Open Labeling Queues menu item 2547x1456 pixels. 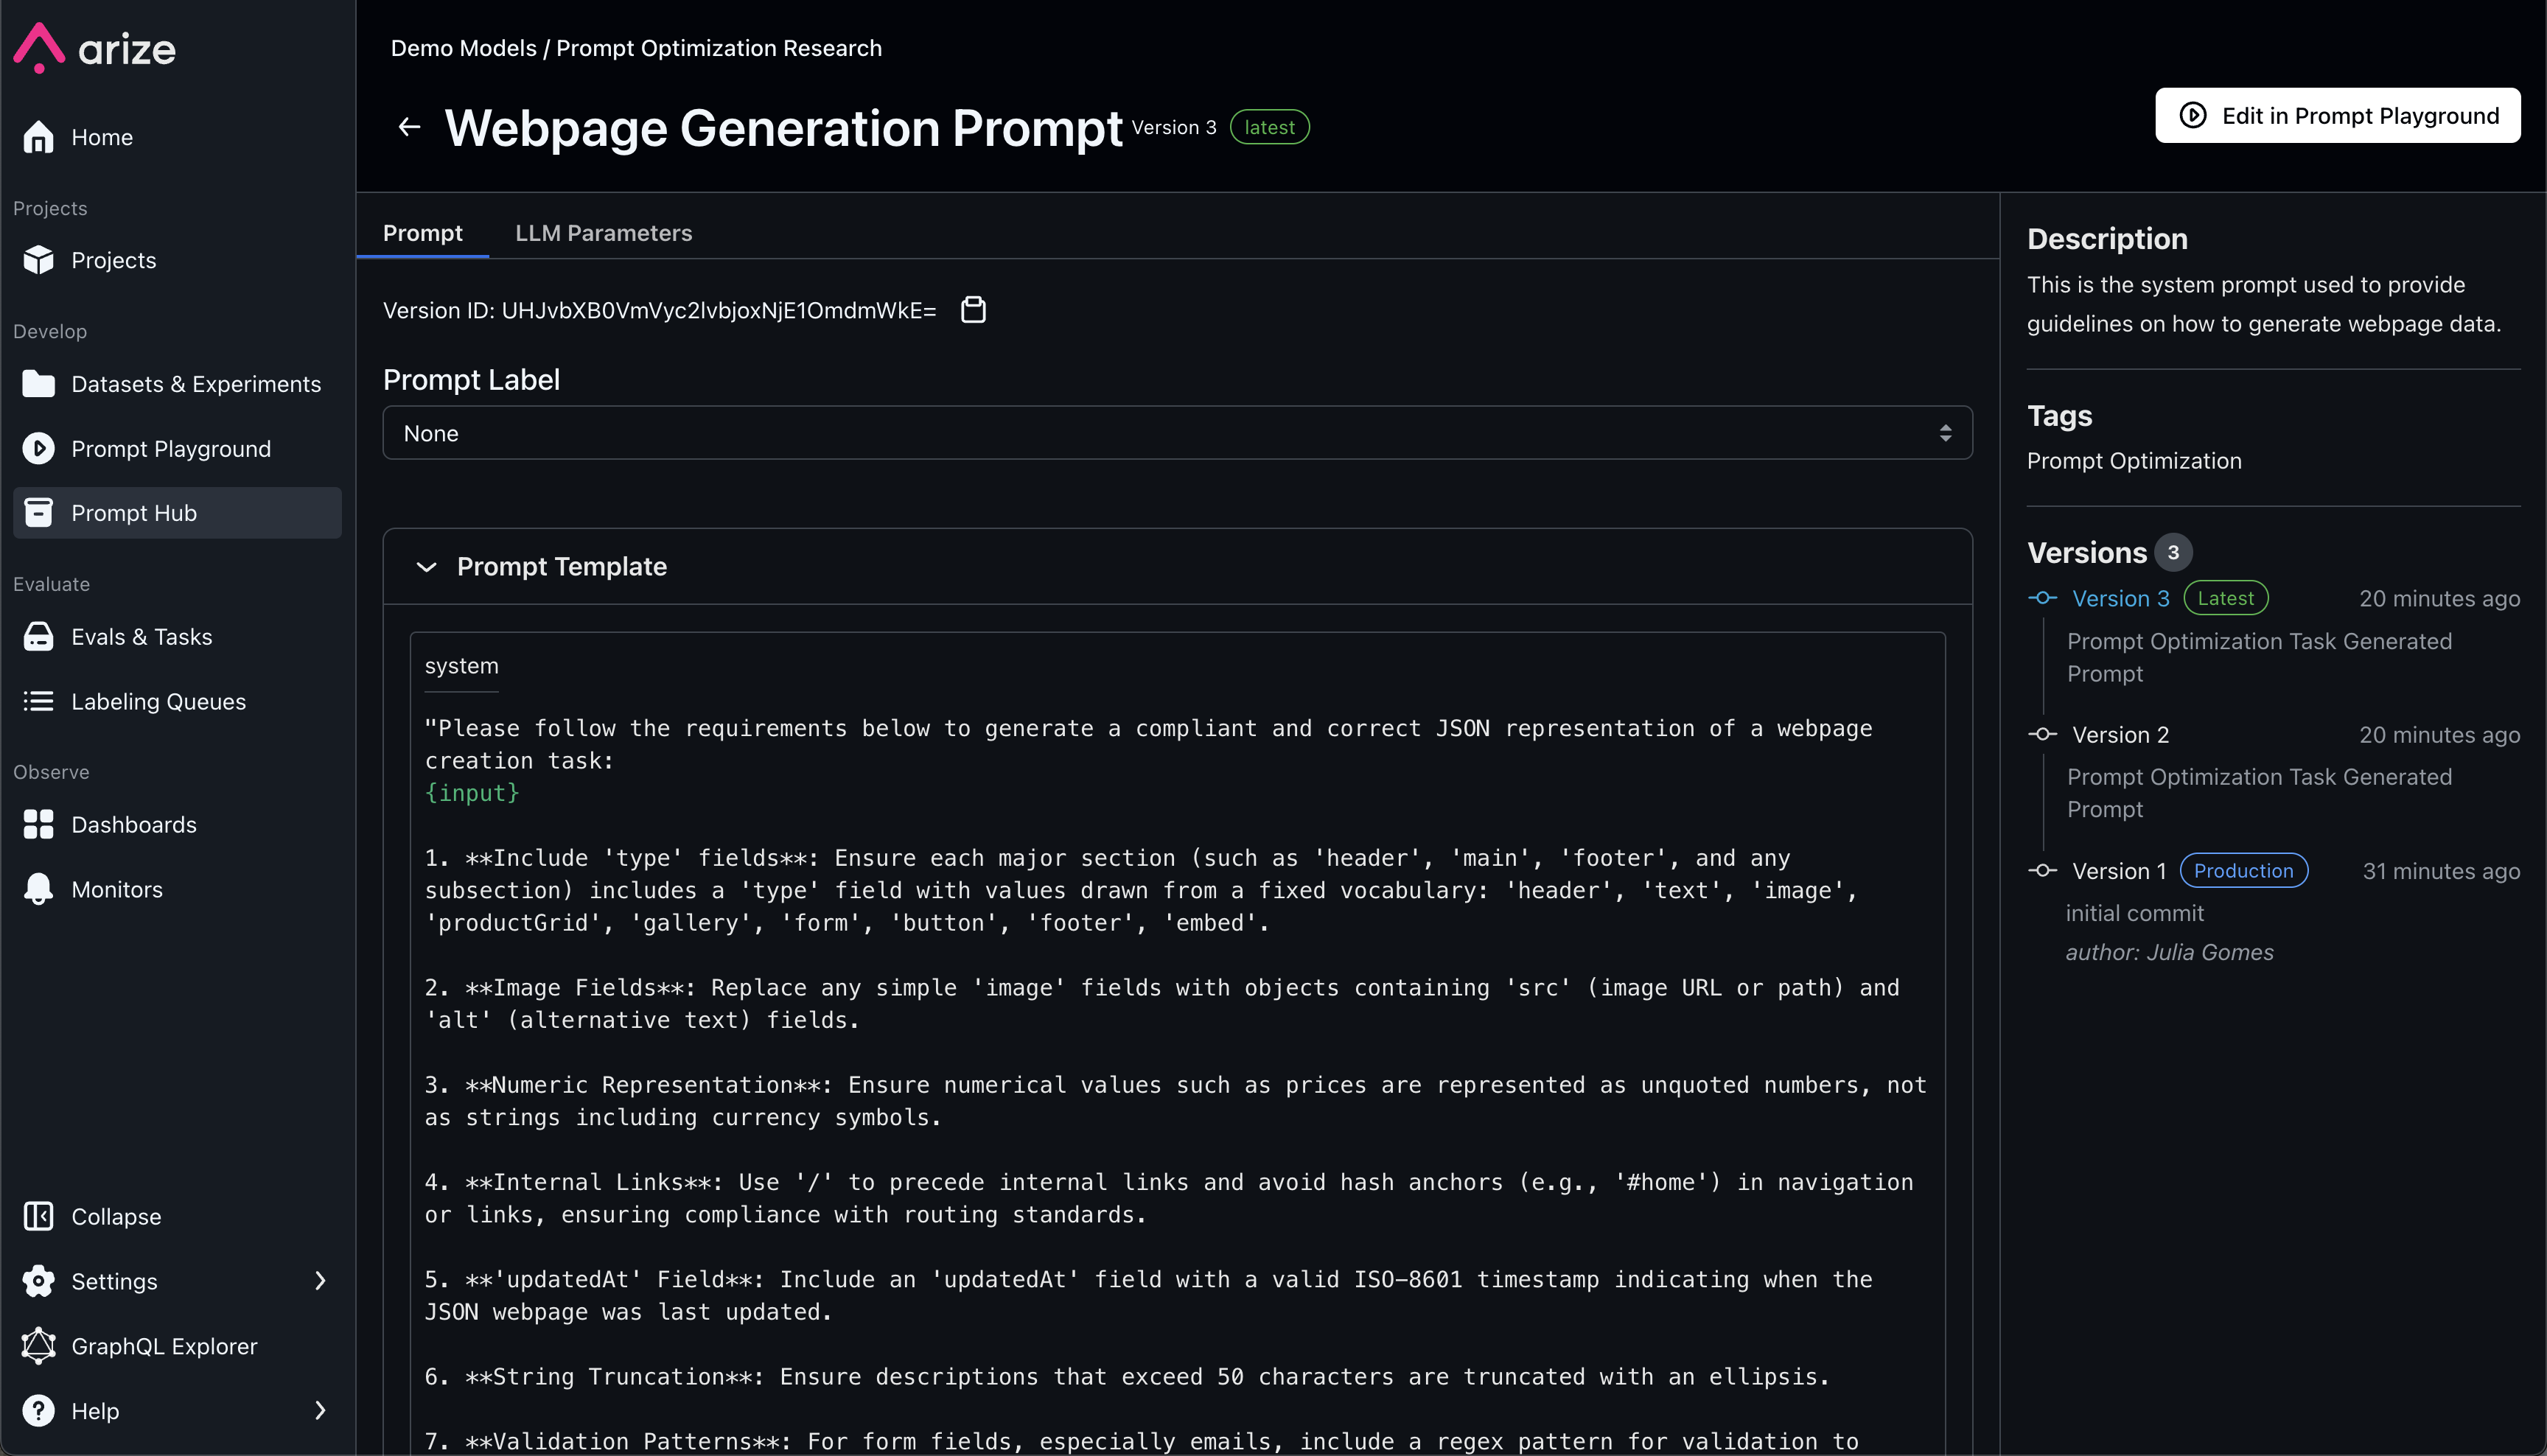[177, 702]
